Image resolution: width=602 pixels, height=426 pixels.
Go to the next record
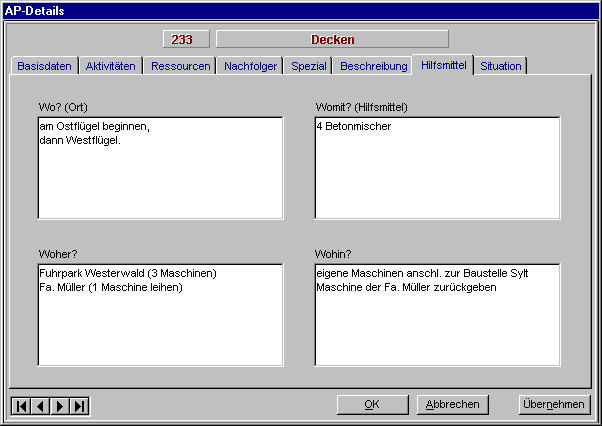pyautogui.click(x=60, y=405)
